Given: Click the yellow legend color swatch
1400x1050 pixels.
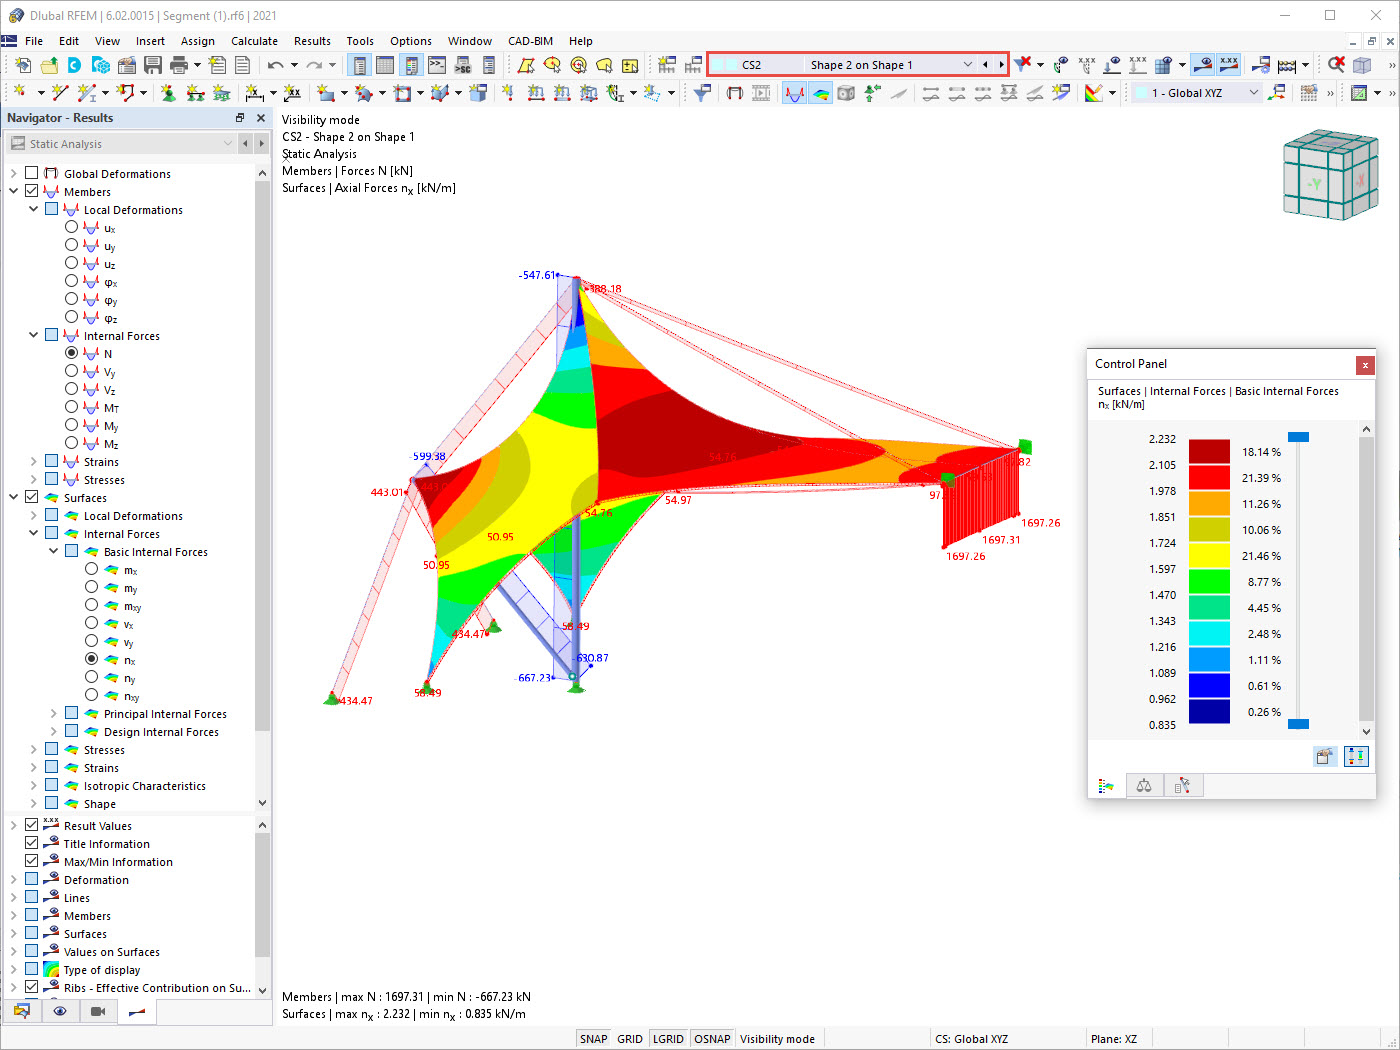Looking at the screenshot, I should click(x=1209, y=556).
